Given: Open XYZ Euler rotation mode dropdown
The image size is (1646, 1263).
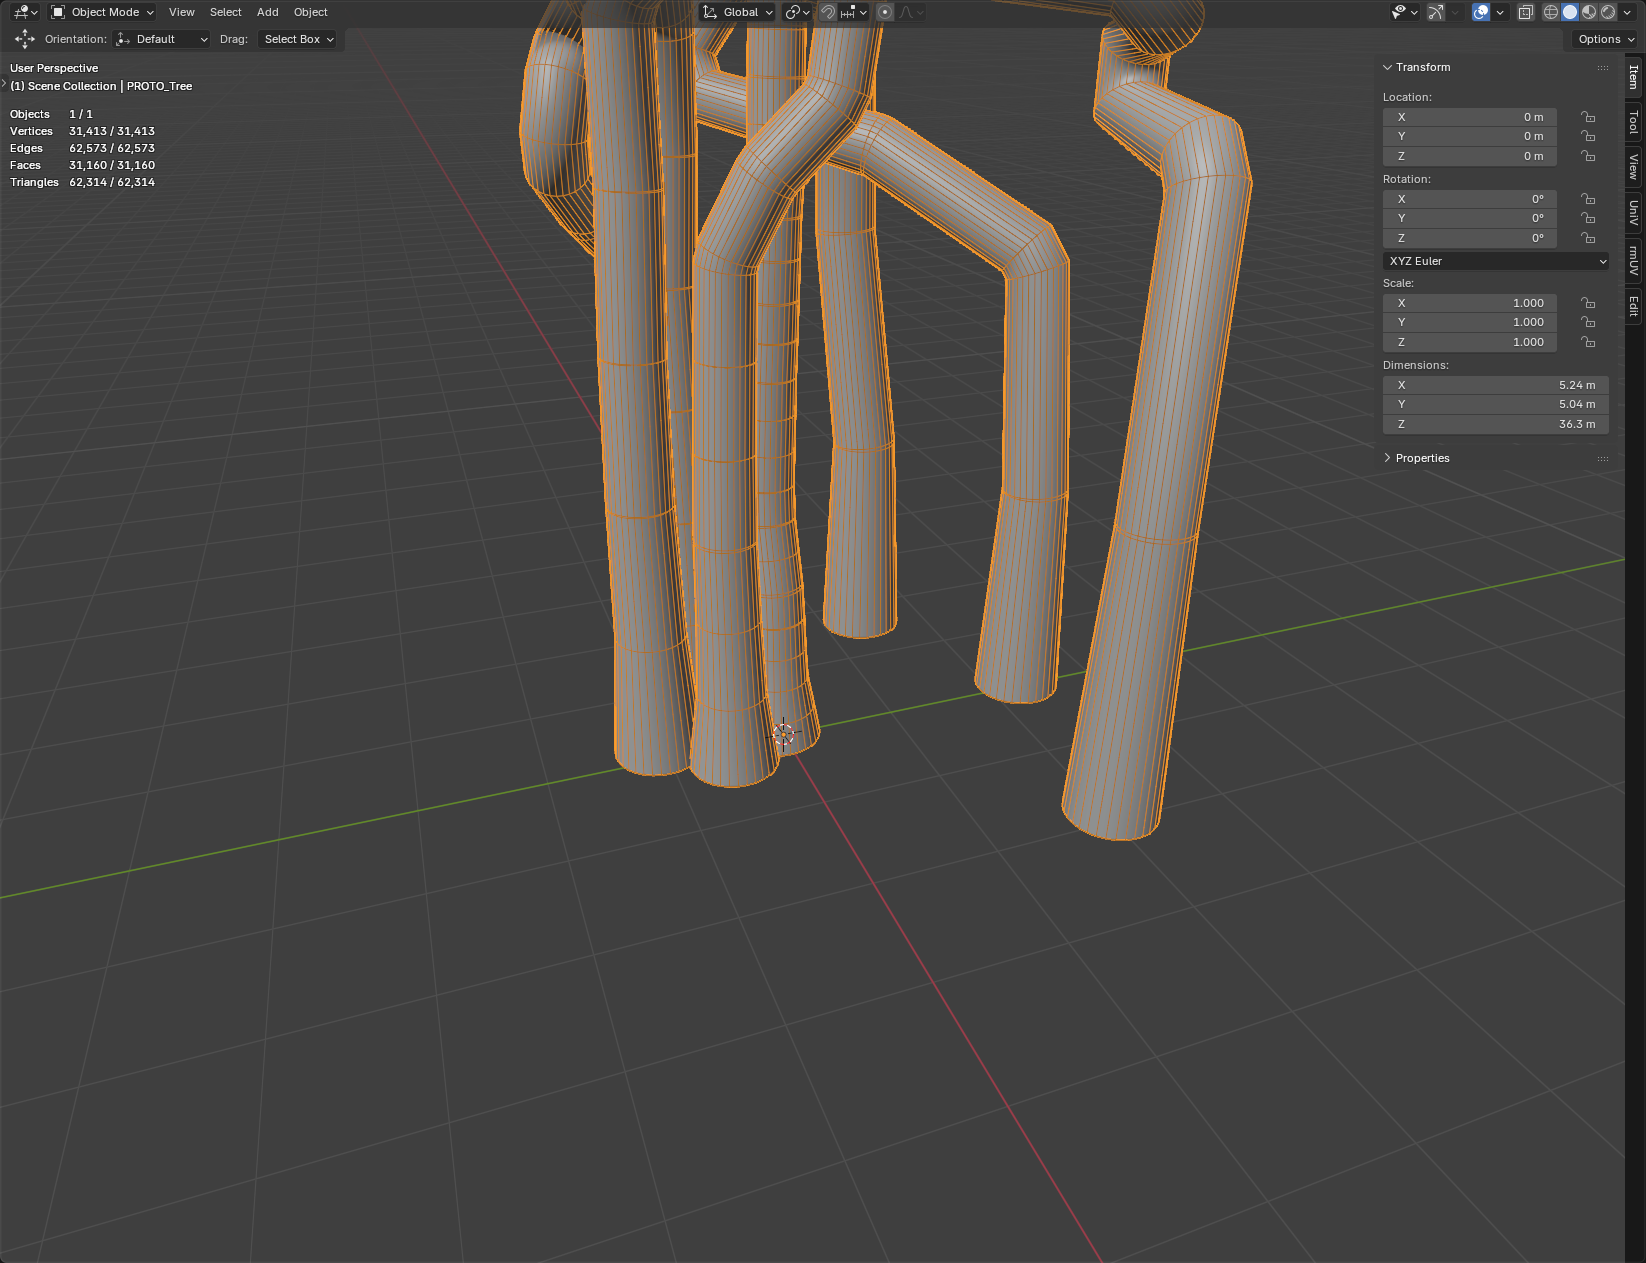Looking at the screenshot, I should click(1496, 261).
